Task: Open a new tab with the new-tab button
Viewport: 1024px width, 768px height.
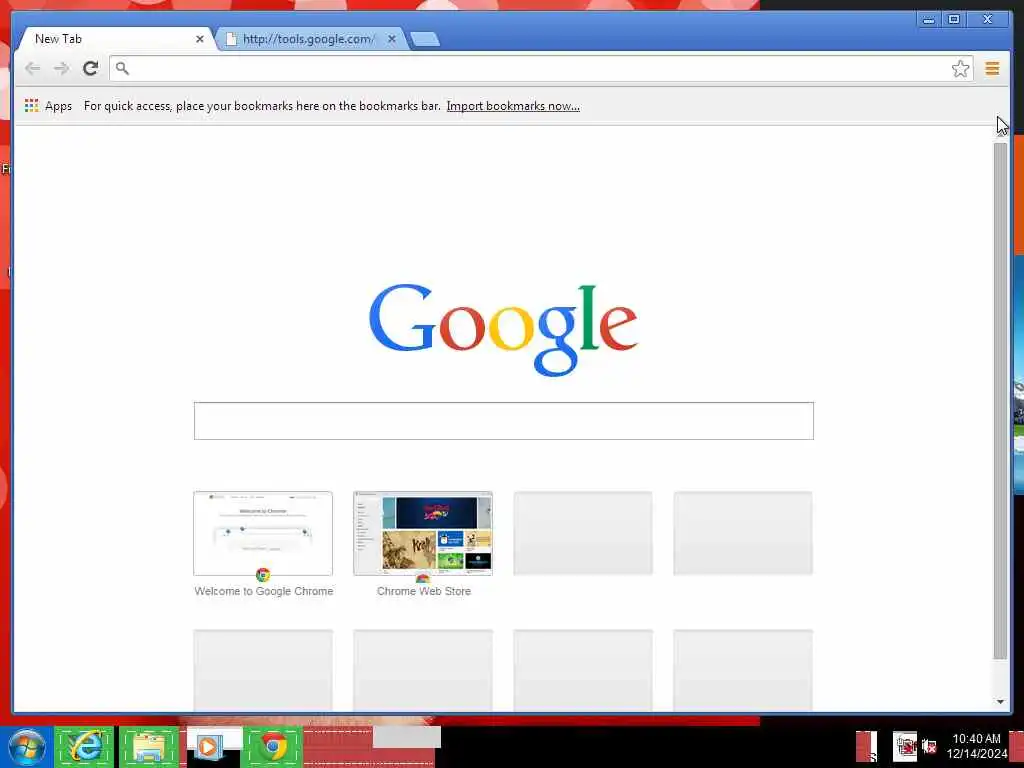Action: click(425, 39)
